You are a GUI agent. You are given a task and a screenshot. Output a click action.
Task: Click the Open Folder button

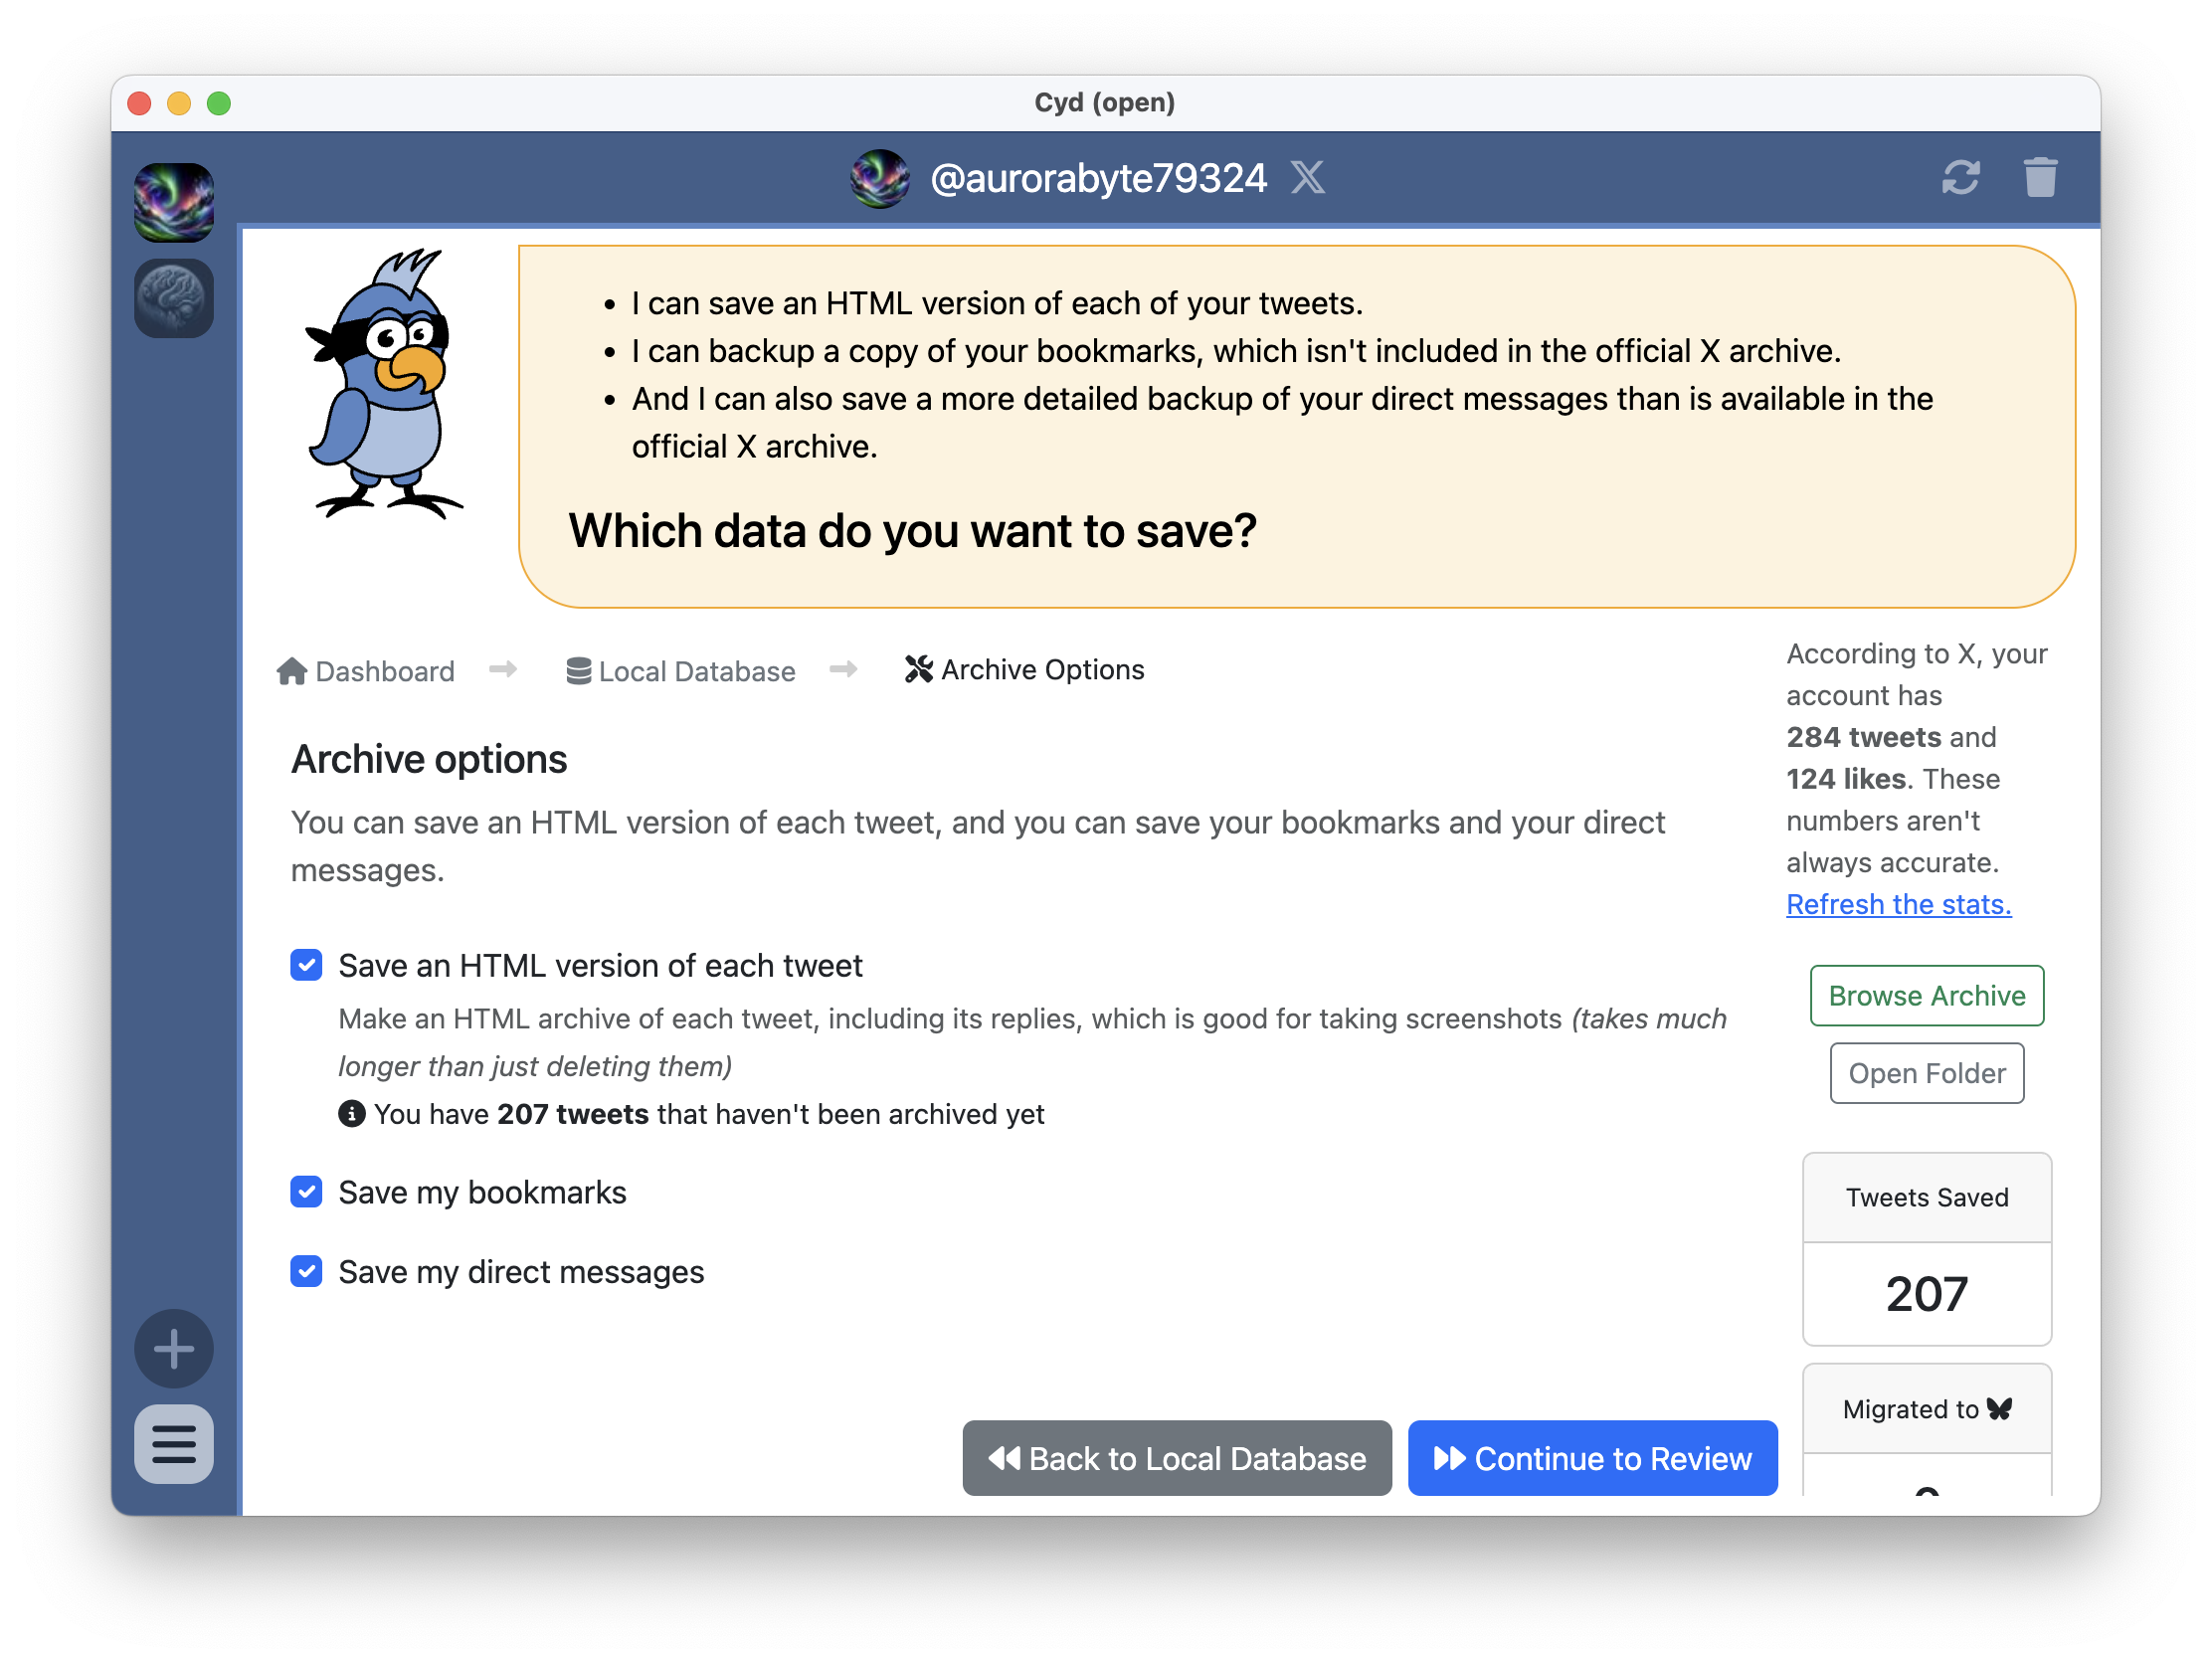[x=1925, y=1073]
